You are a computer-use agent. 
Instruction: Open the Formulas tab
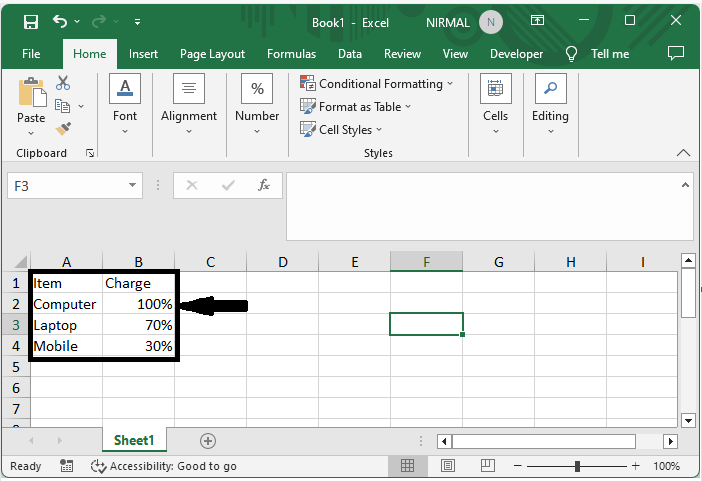pyautogui.click(x=291, y=54)
